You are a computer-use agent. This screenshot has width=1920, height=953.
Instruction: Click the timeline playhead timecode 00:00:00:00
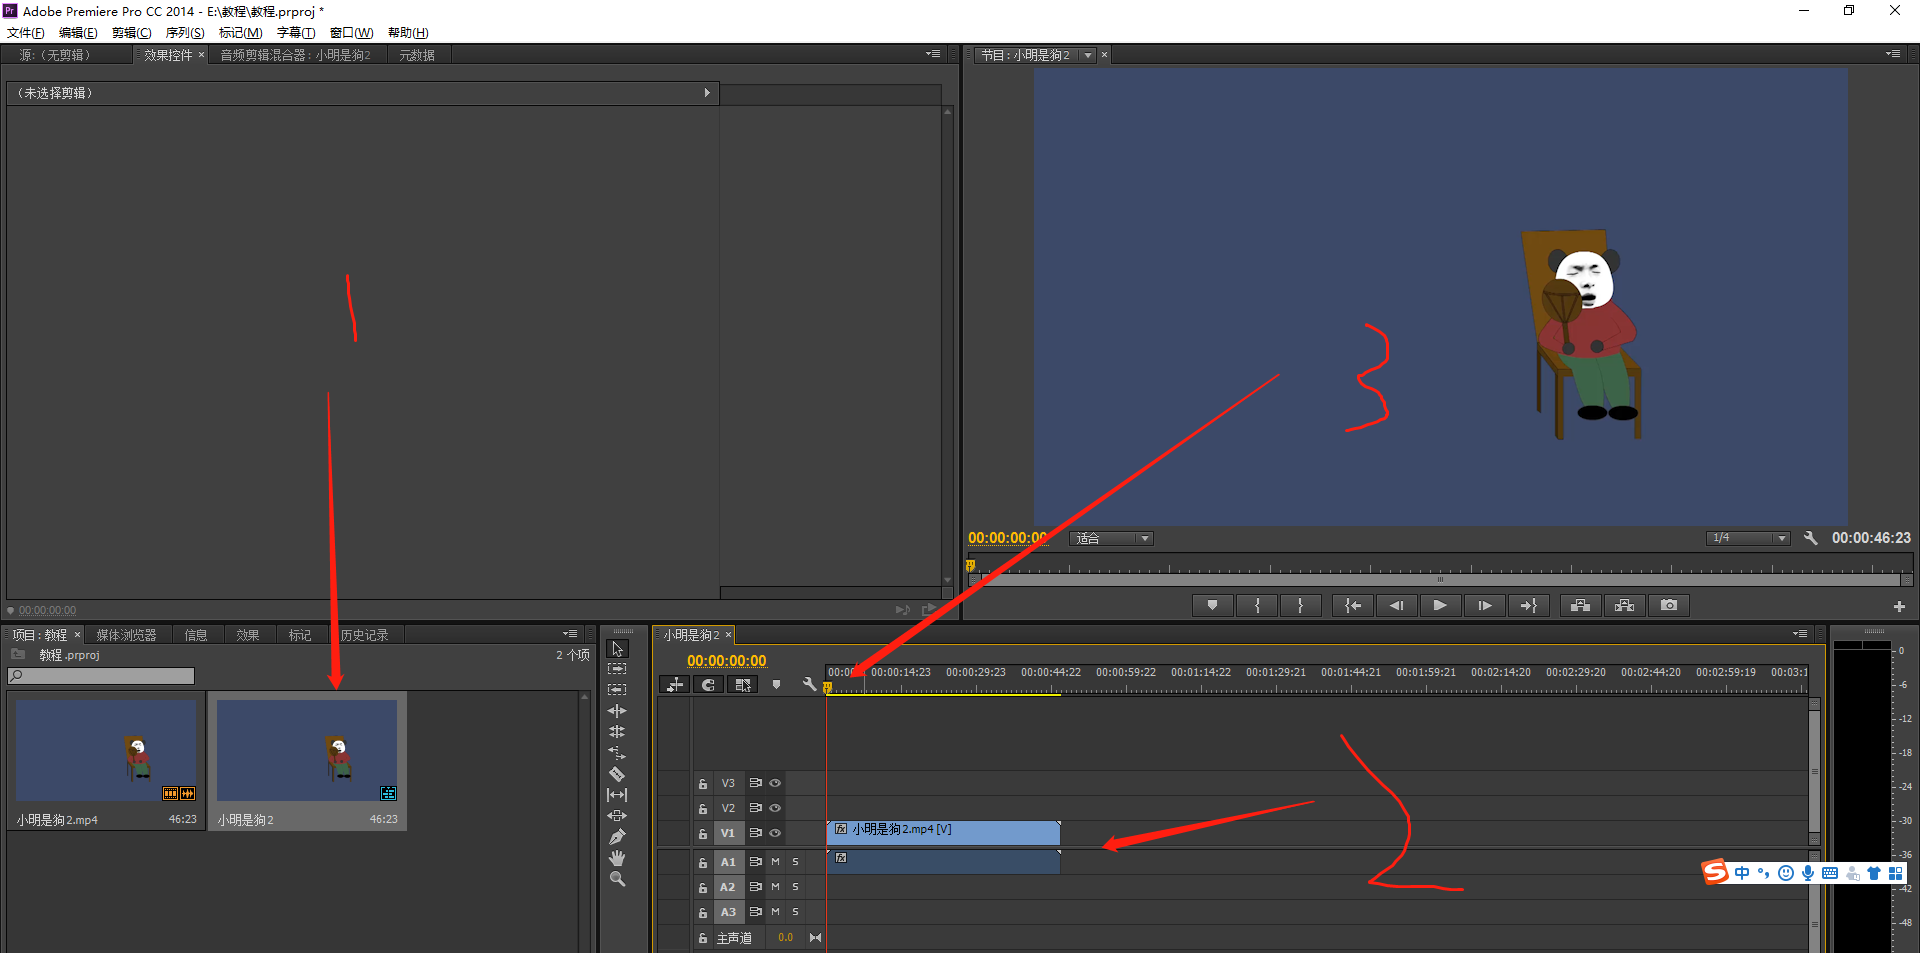(726, 661)
